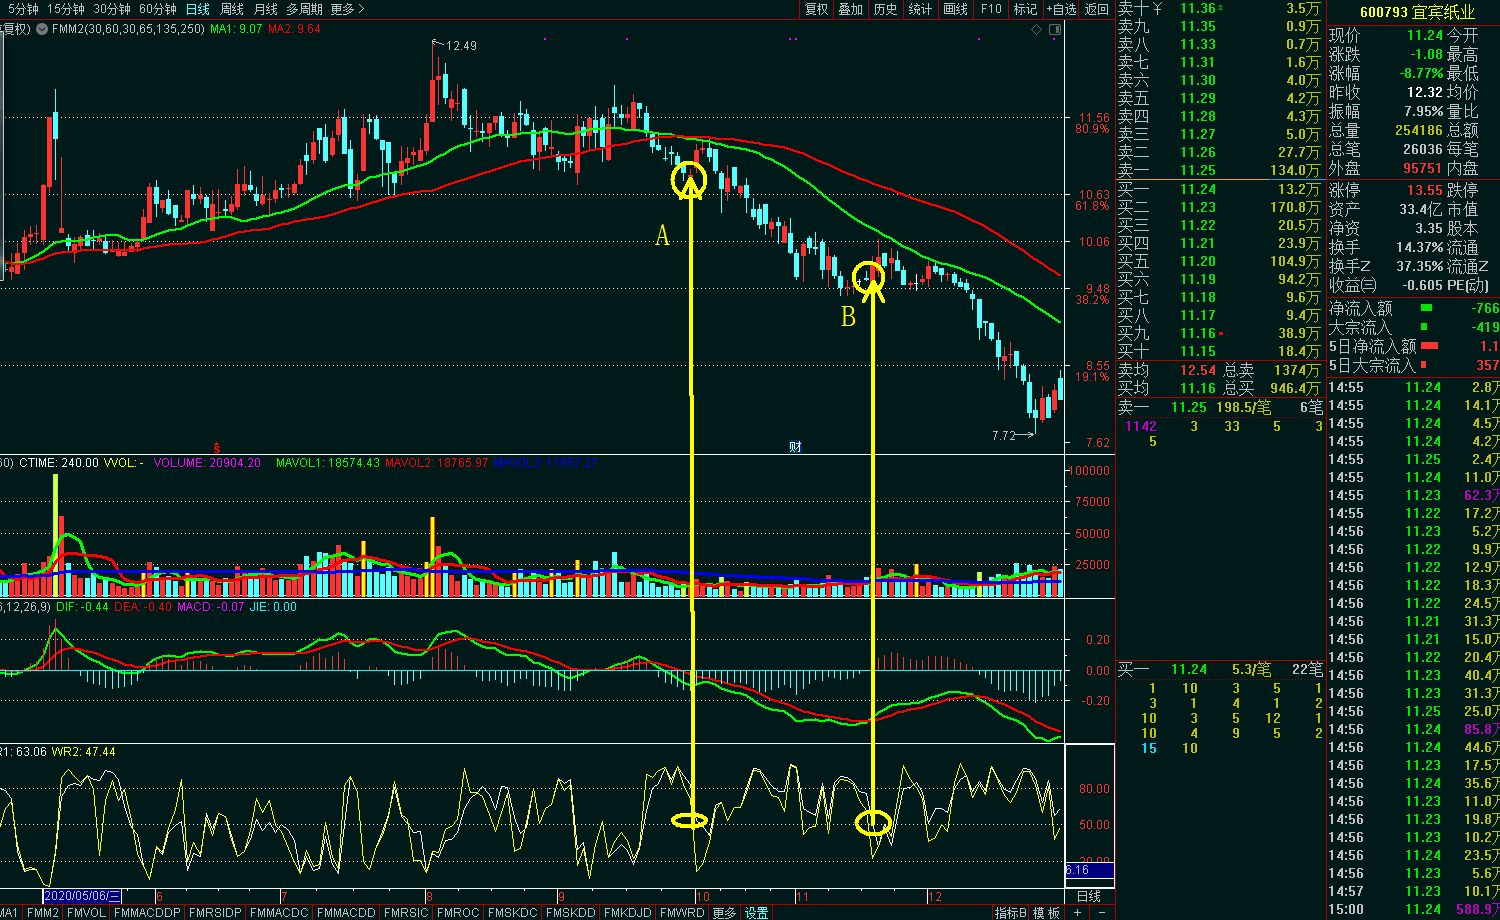Image resolution: width=1500 pixels, height=920 pixels.
Task: Click the red $ marker under the chart
Action: coord(217,445)
